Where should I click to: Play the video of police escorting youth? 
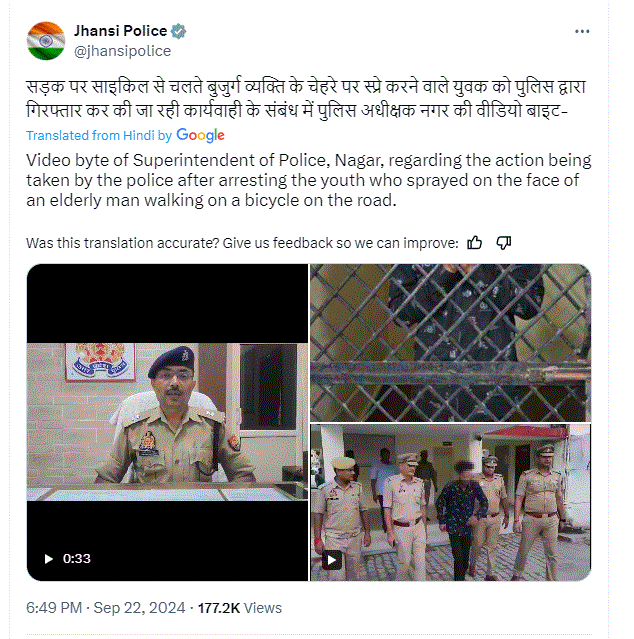332,560
